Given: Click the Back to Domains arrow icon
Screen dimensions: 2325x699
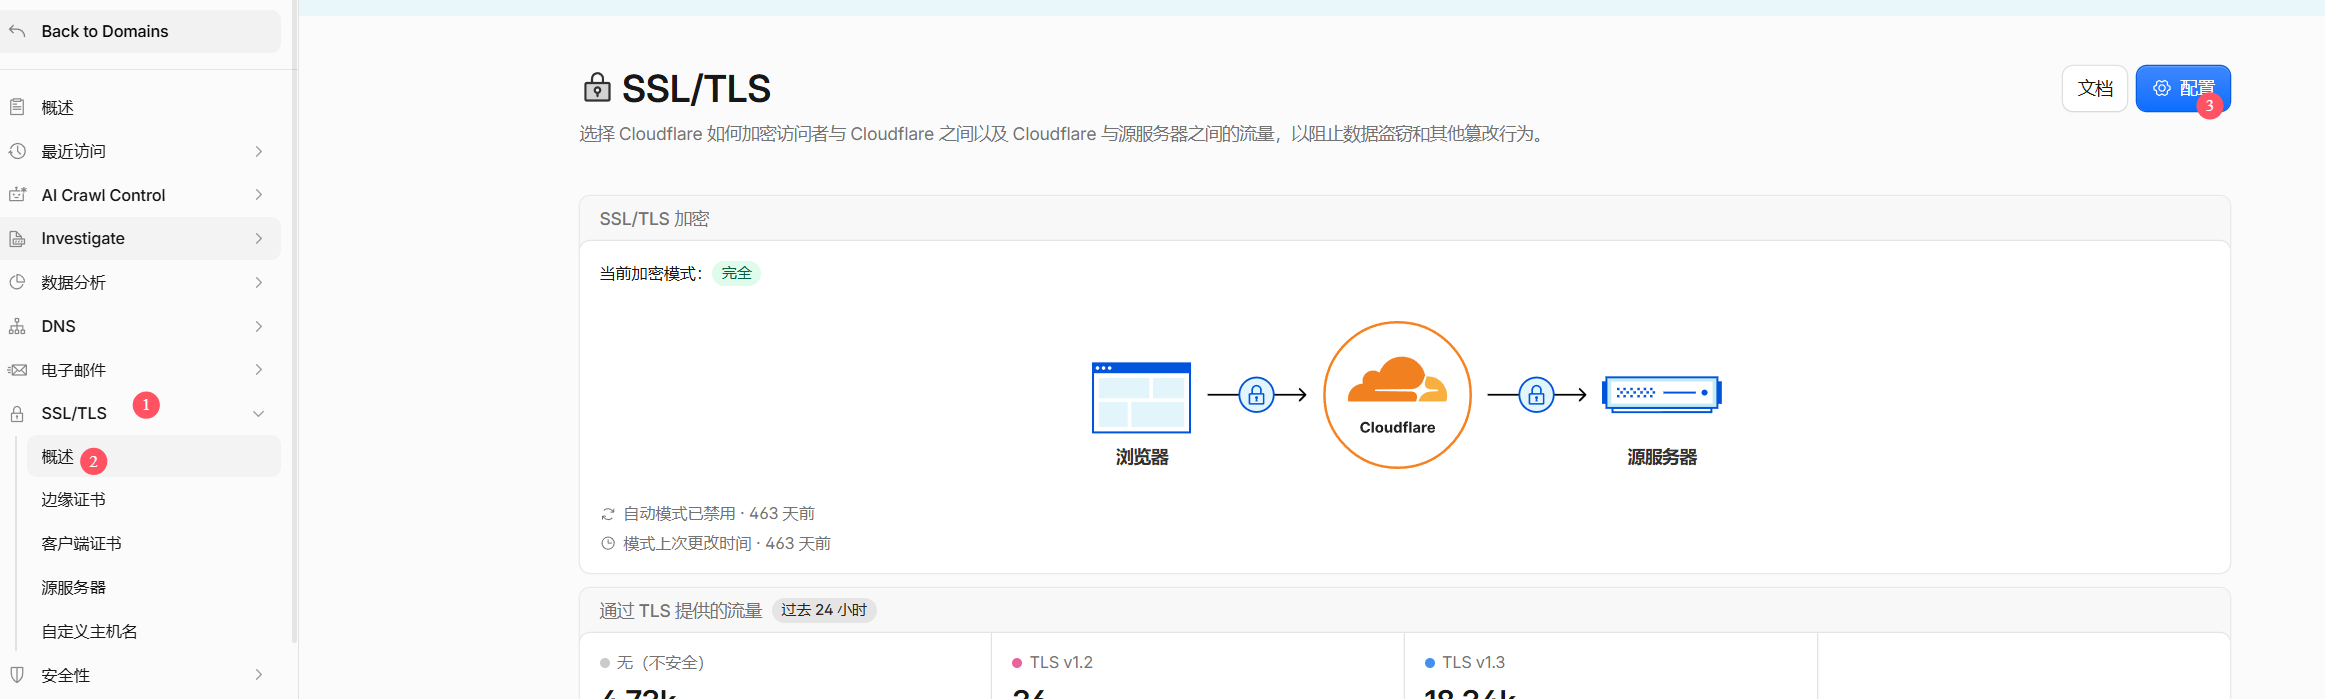Looking at the screenshot, I should (17, 31).
